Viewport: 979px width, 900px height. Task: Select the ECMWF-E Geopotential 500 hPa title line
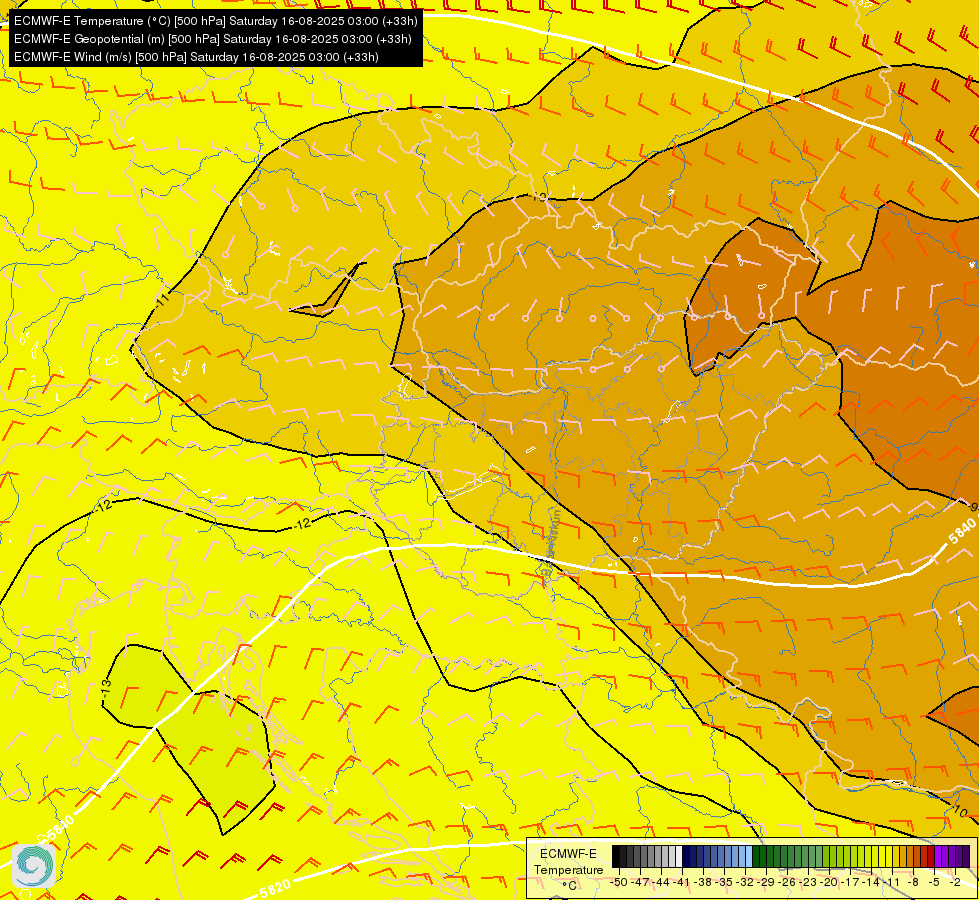click(212, 39)
